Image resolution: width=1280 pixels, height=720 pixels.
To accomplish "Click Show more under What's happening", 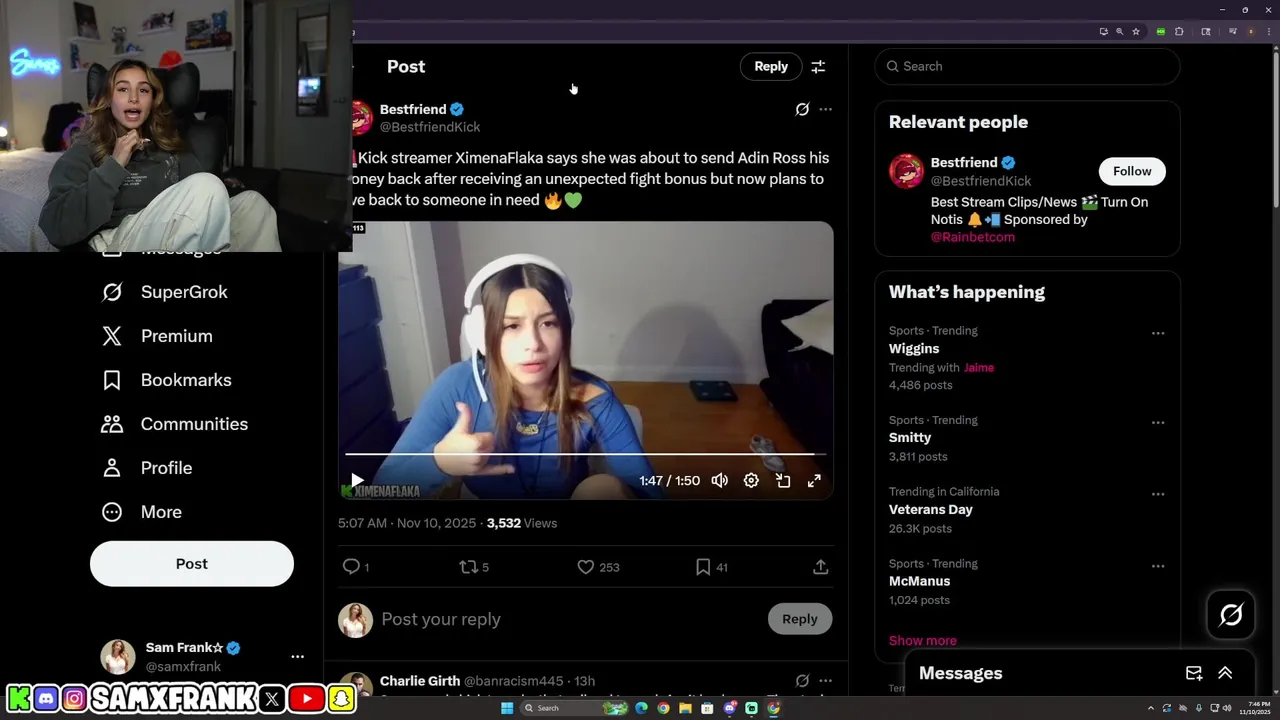I will click(923, 640).
